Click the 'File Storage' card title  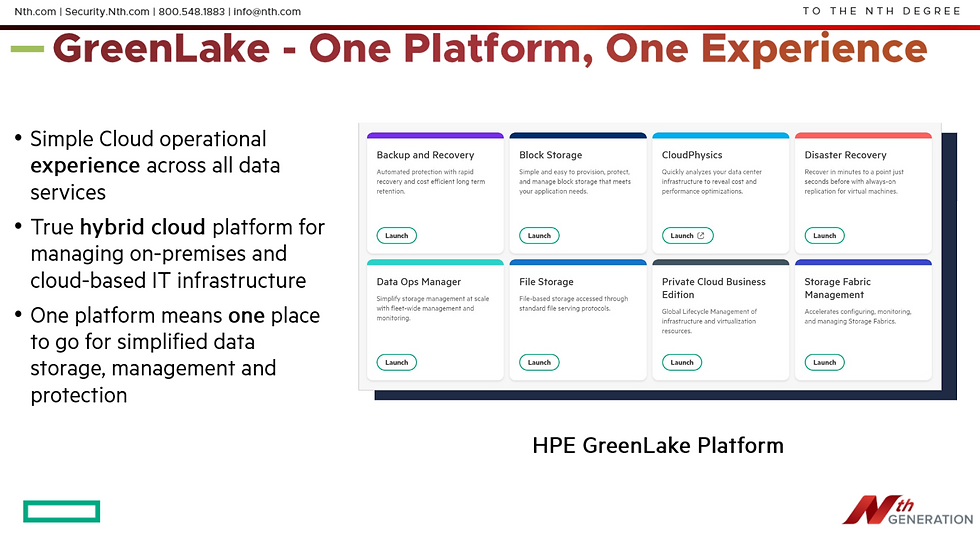click(546, 282)
